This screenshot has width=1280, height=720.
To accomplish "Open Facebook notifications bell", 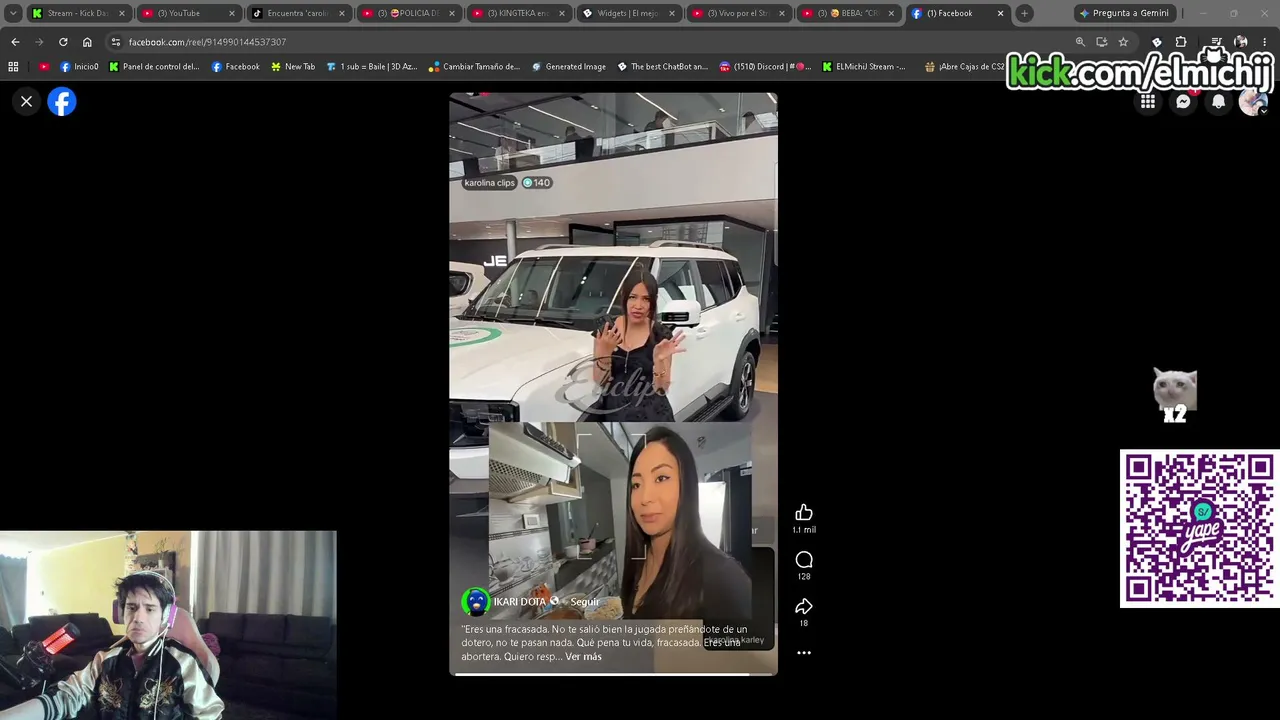I will tap(1218, 101).
